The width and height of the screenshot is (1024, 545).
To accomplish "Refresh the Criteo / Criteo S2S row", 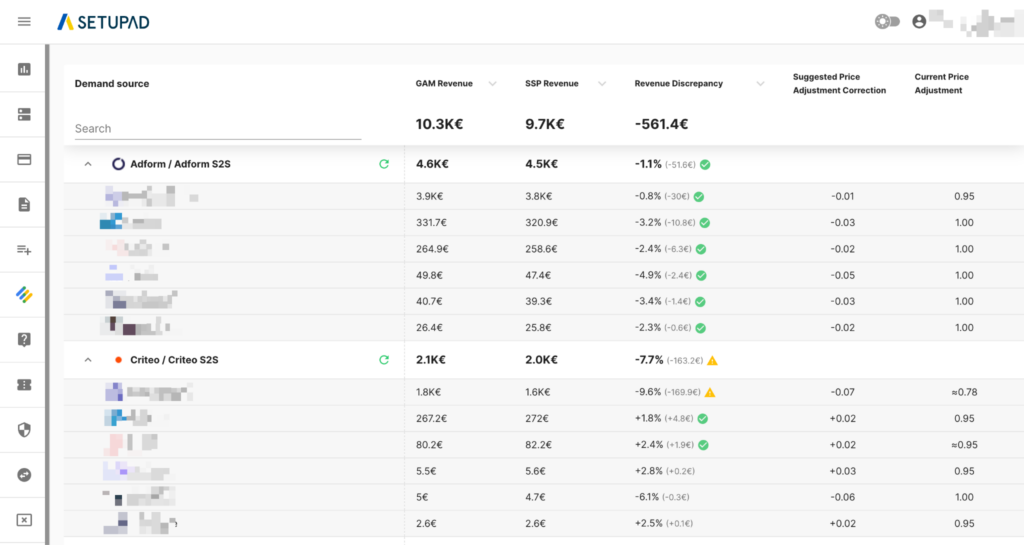I will tap(384, 360).
